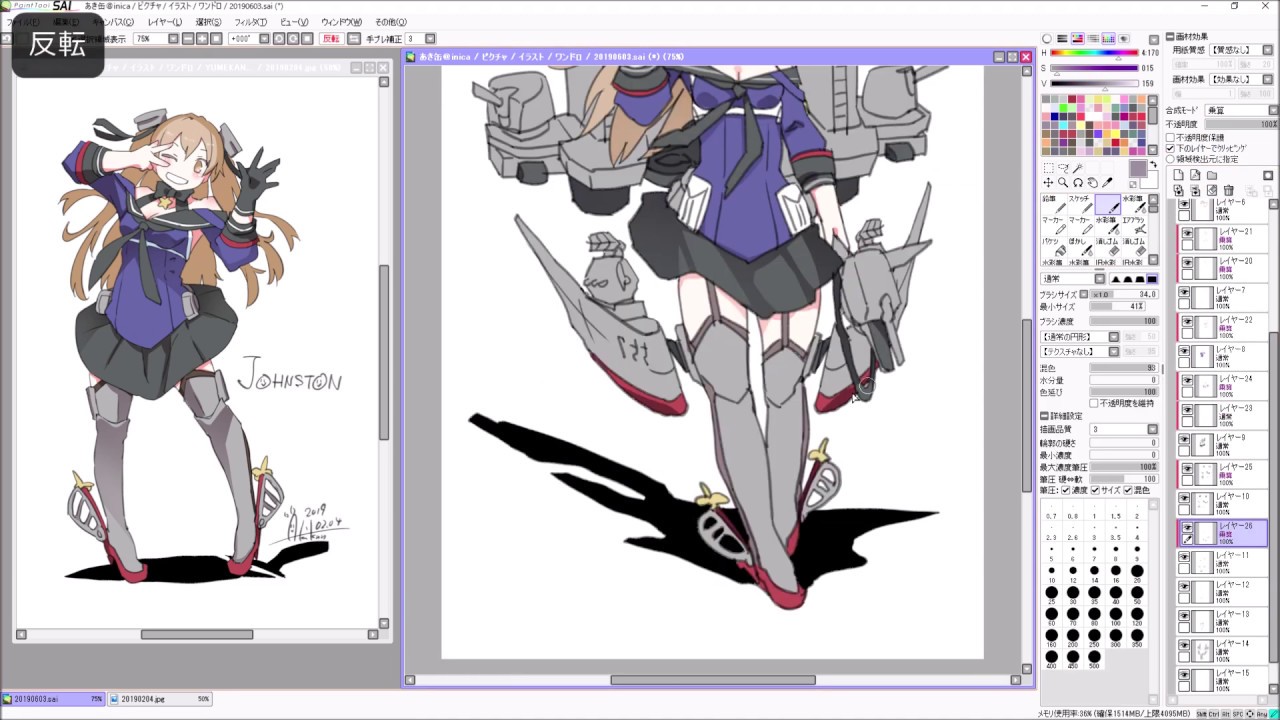Toggle 下のレイヤーでクリッピング clipping checkbox
Screen dimensions: 1280x720
click(x=1170, y=148)
